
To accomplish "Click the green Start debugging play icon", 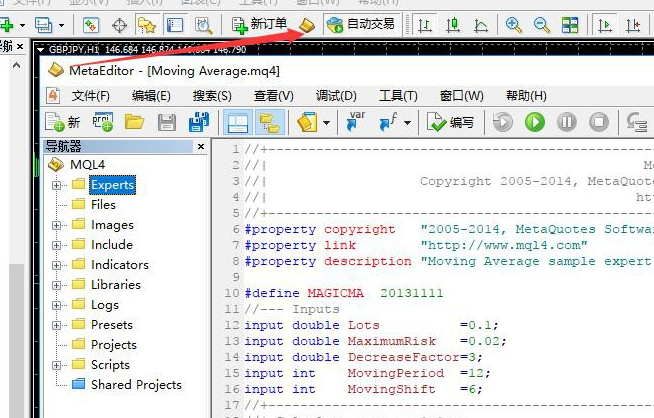I will pos(535,122).
